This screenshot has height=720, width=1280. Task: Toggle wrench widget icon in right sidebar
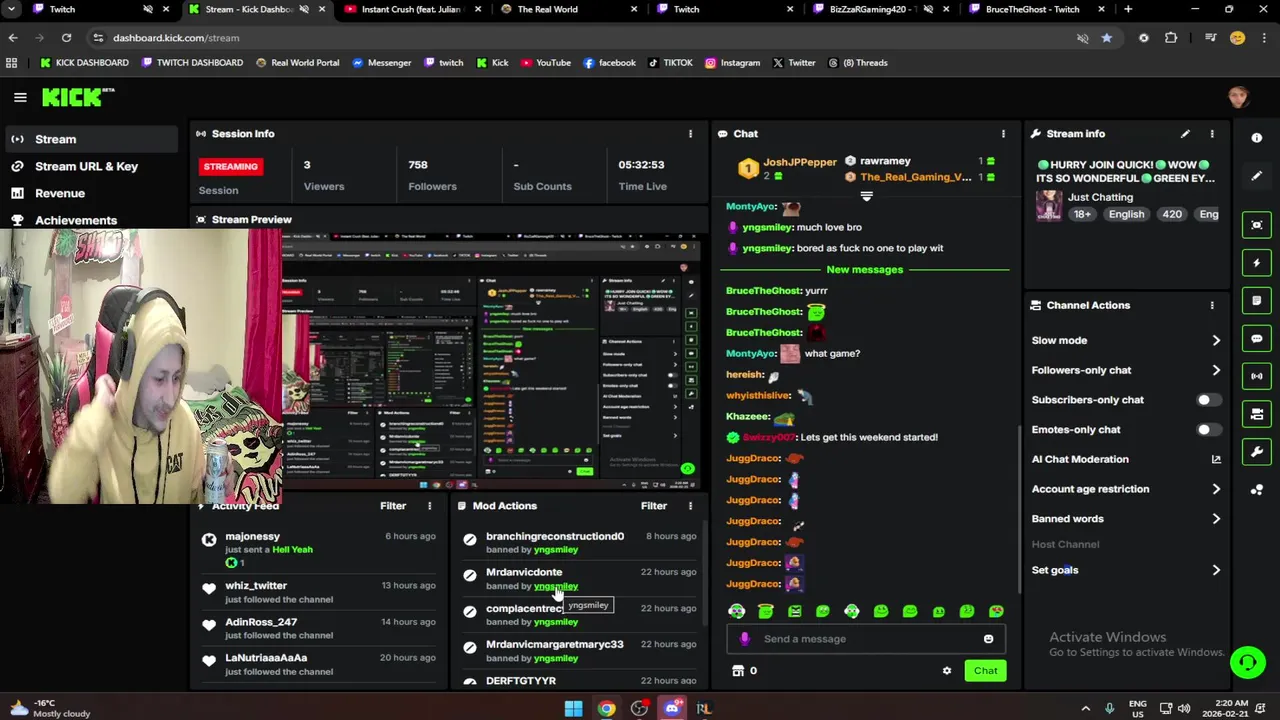pos(1257,452)
